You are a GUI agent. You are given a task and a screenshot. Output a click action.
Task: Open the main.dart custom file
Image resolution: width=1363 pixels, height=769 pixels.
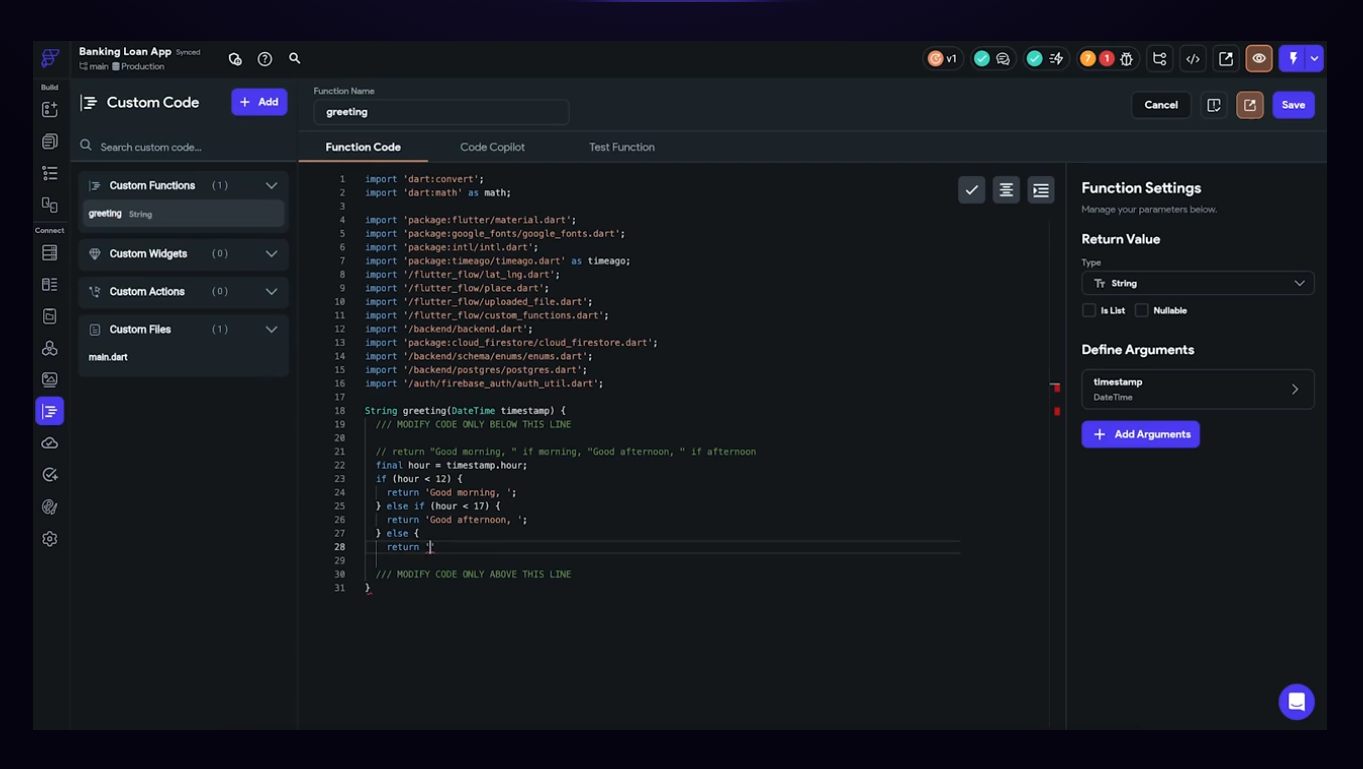(108, 357)
